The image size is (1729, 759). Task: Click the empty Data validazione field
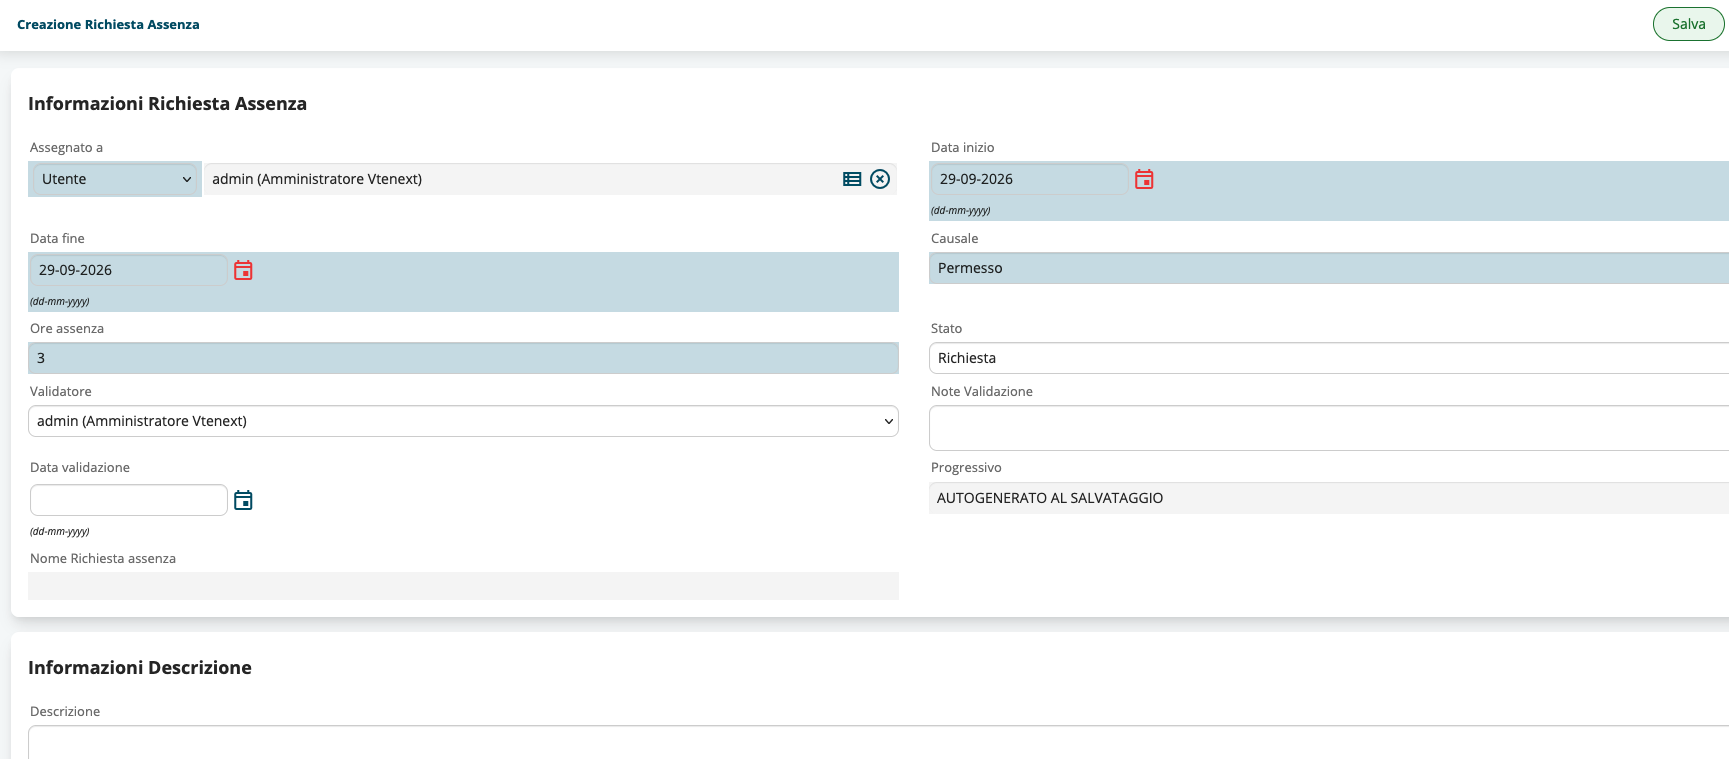tap(128, 500)
